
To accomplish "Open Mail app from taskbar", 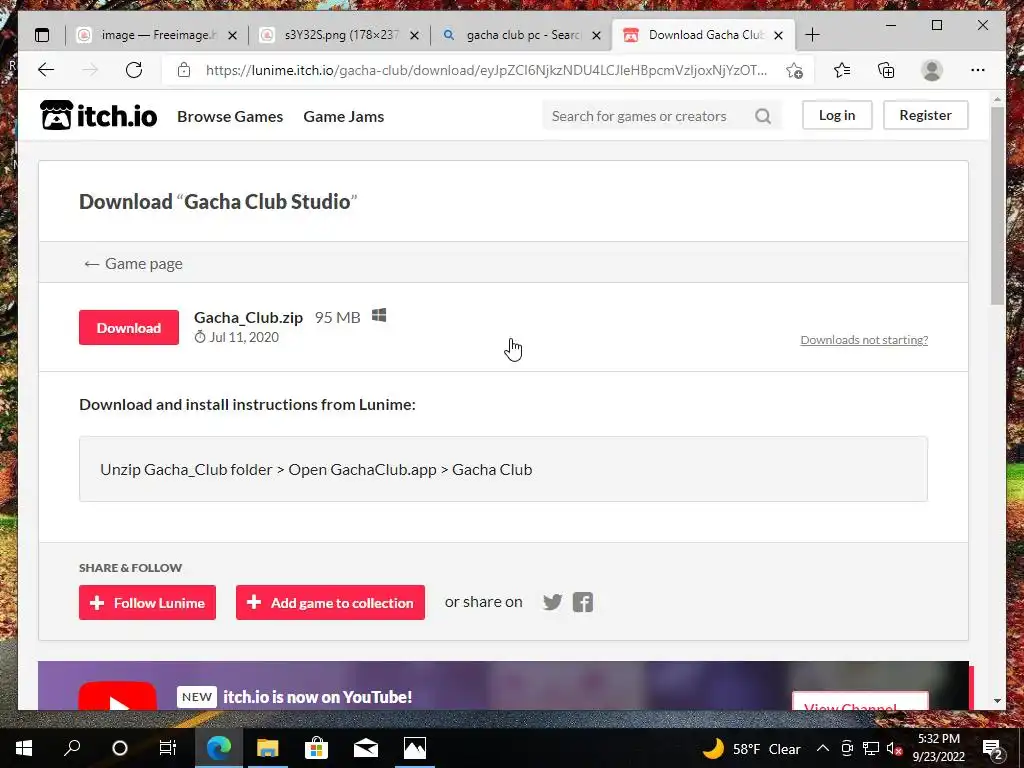I will pos(366,748).
